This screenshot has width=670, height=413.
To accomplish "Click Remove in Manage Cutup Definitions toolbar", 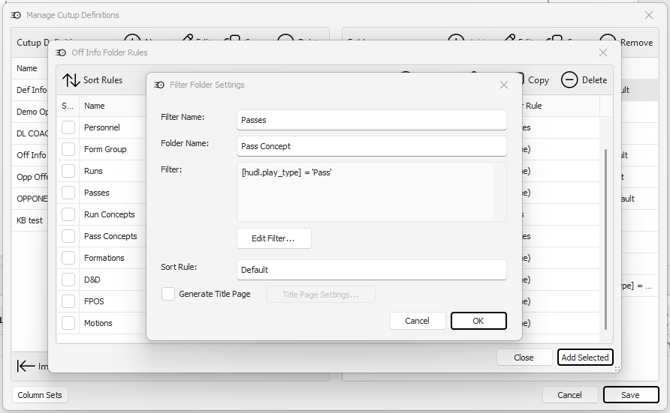I will pos(637,43).
